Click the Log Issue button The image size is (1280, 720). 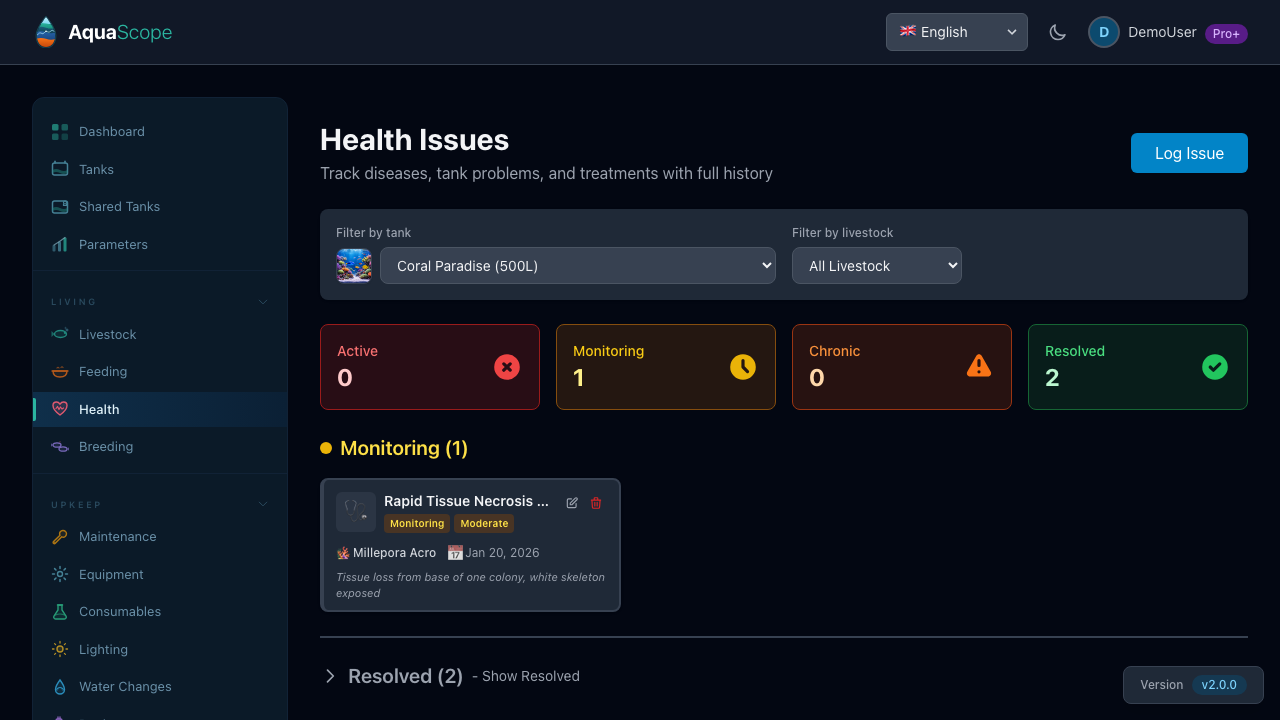(1189, 153)
